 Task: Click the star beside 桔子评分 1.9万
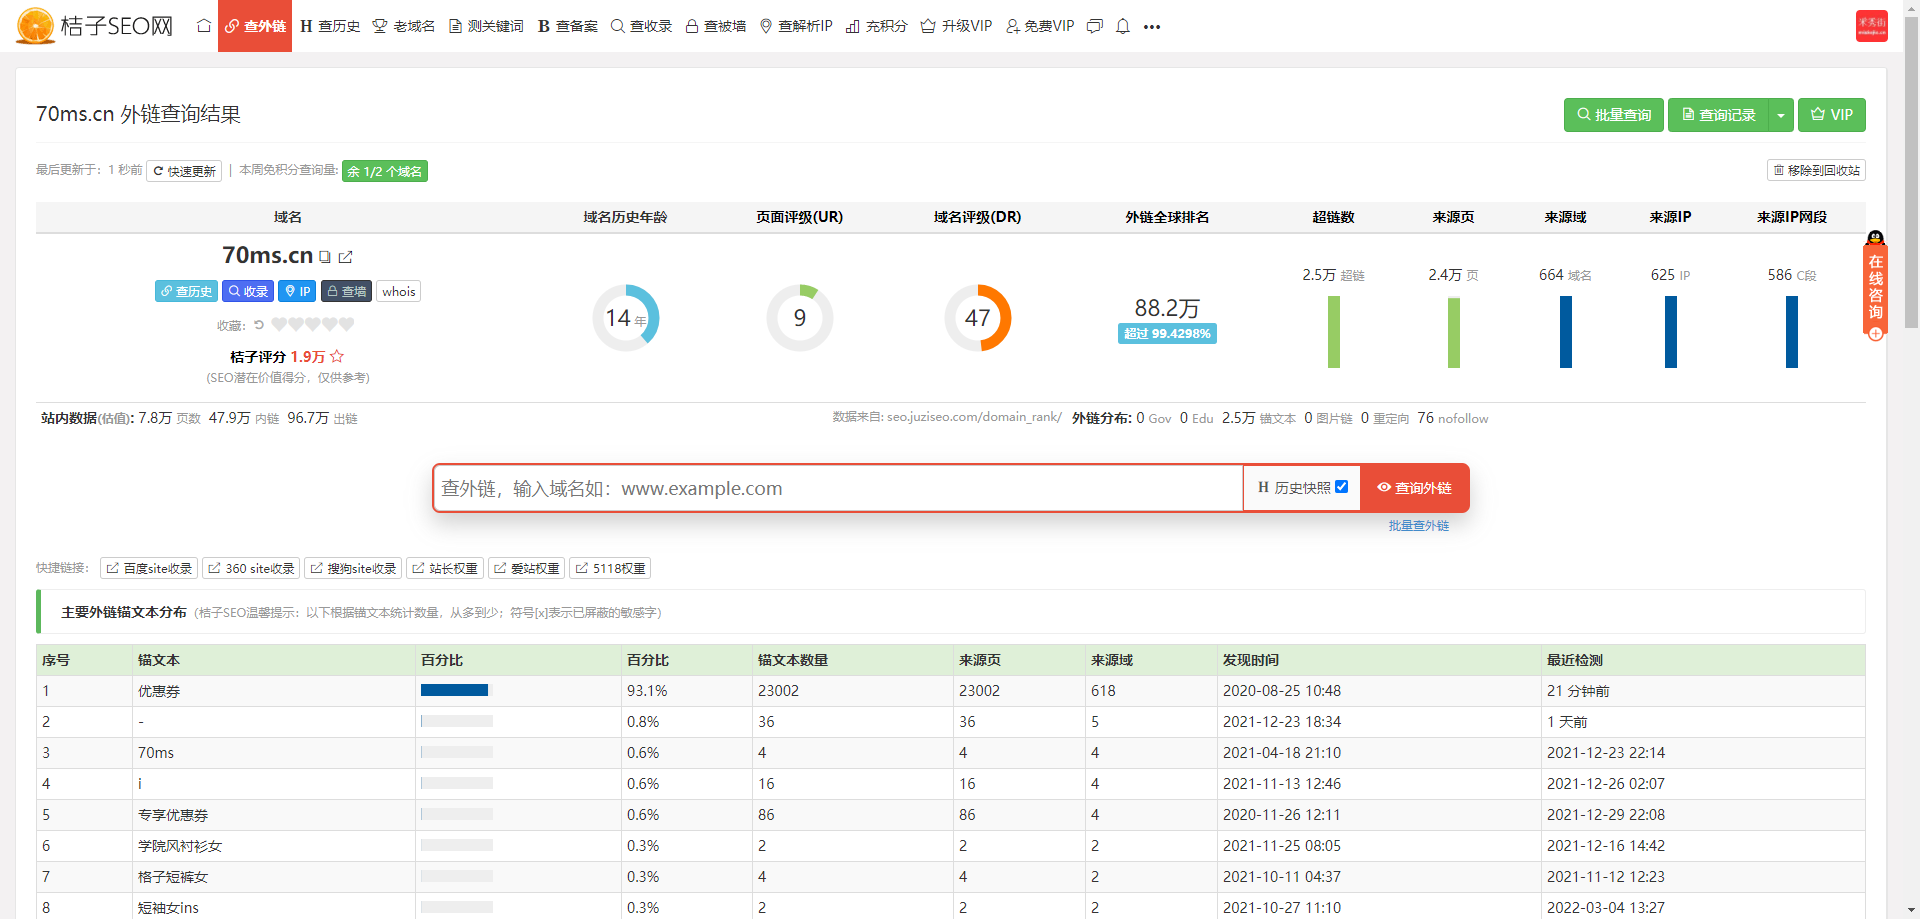click(337, 356)
